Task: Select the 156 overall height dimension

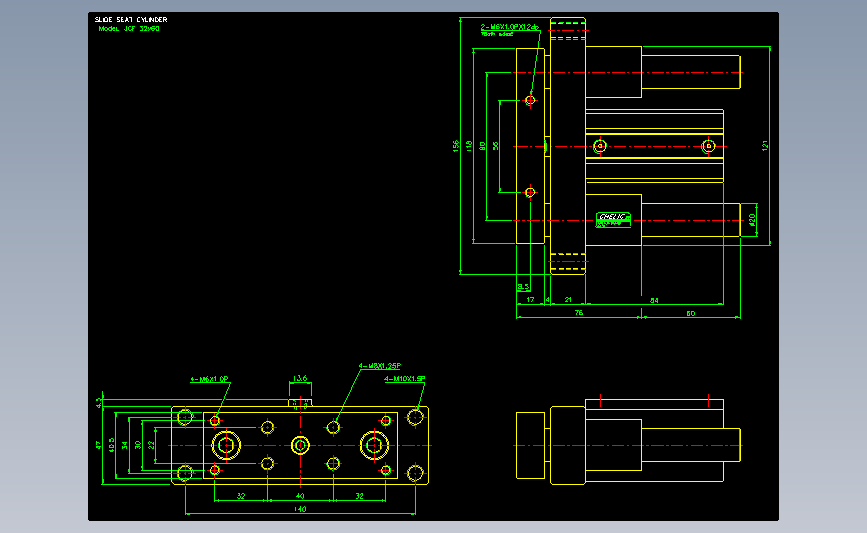Action: pos(456,146)
